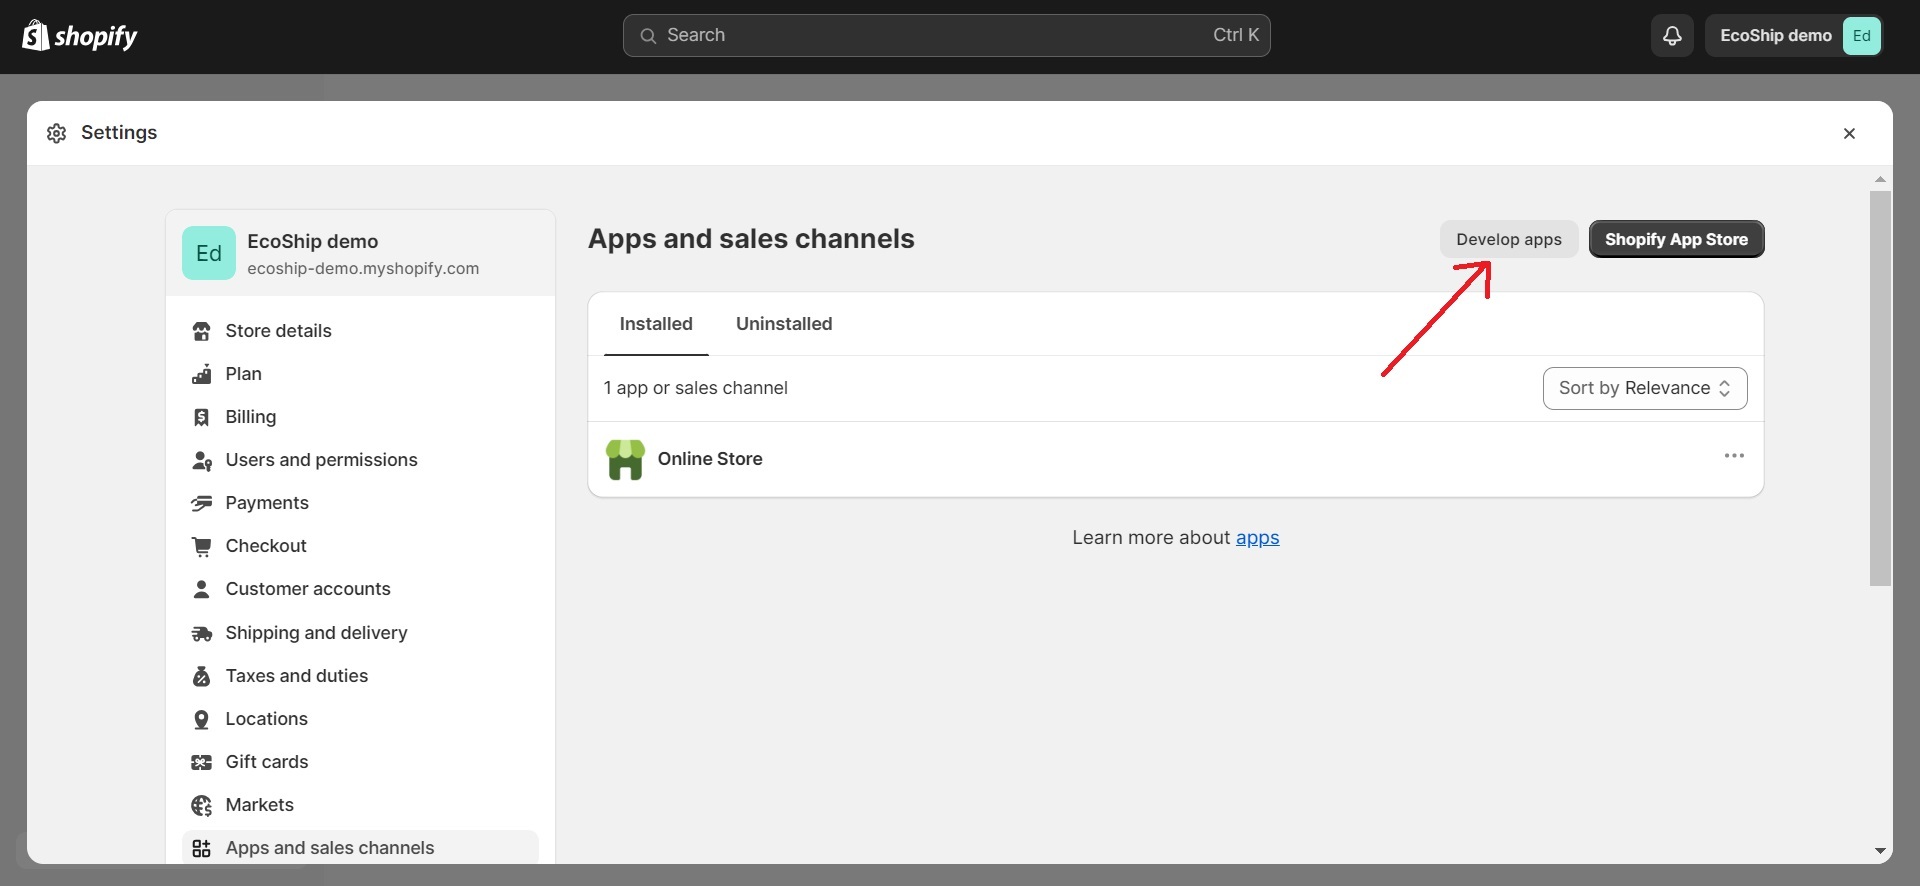The height and width of the screenshot is (886, 1920).
Task: Click the Shopify logo in header
Action: point(79,36)
